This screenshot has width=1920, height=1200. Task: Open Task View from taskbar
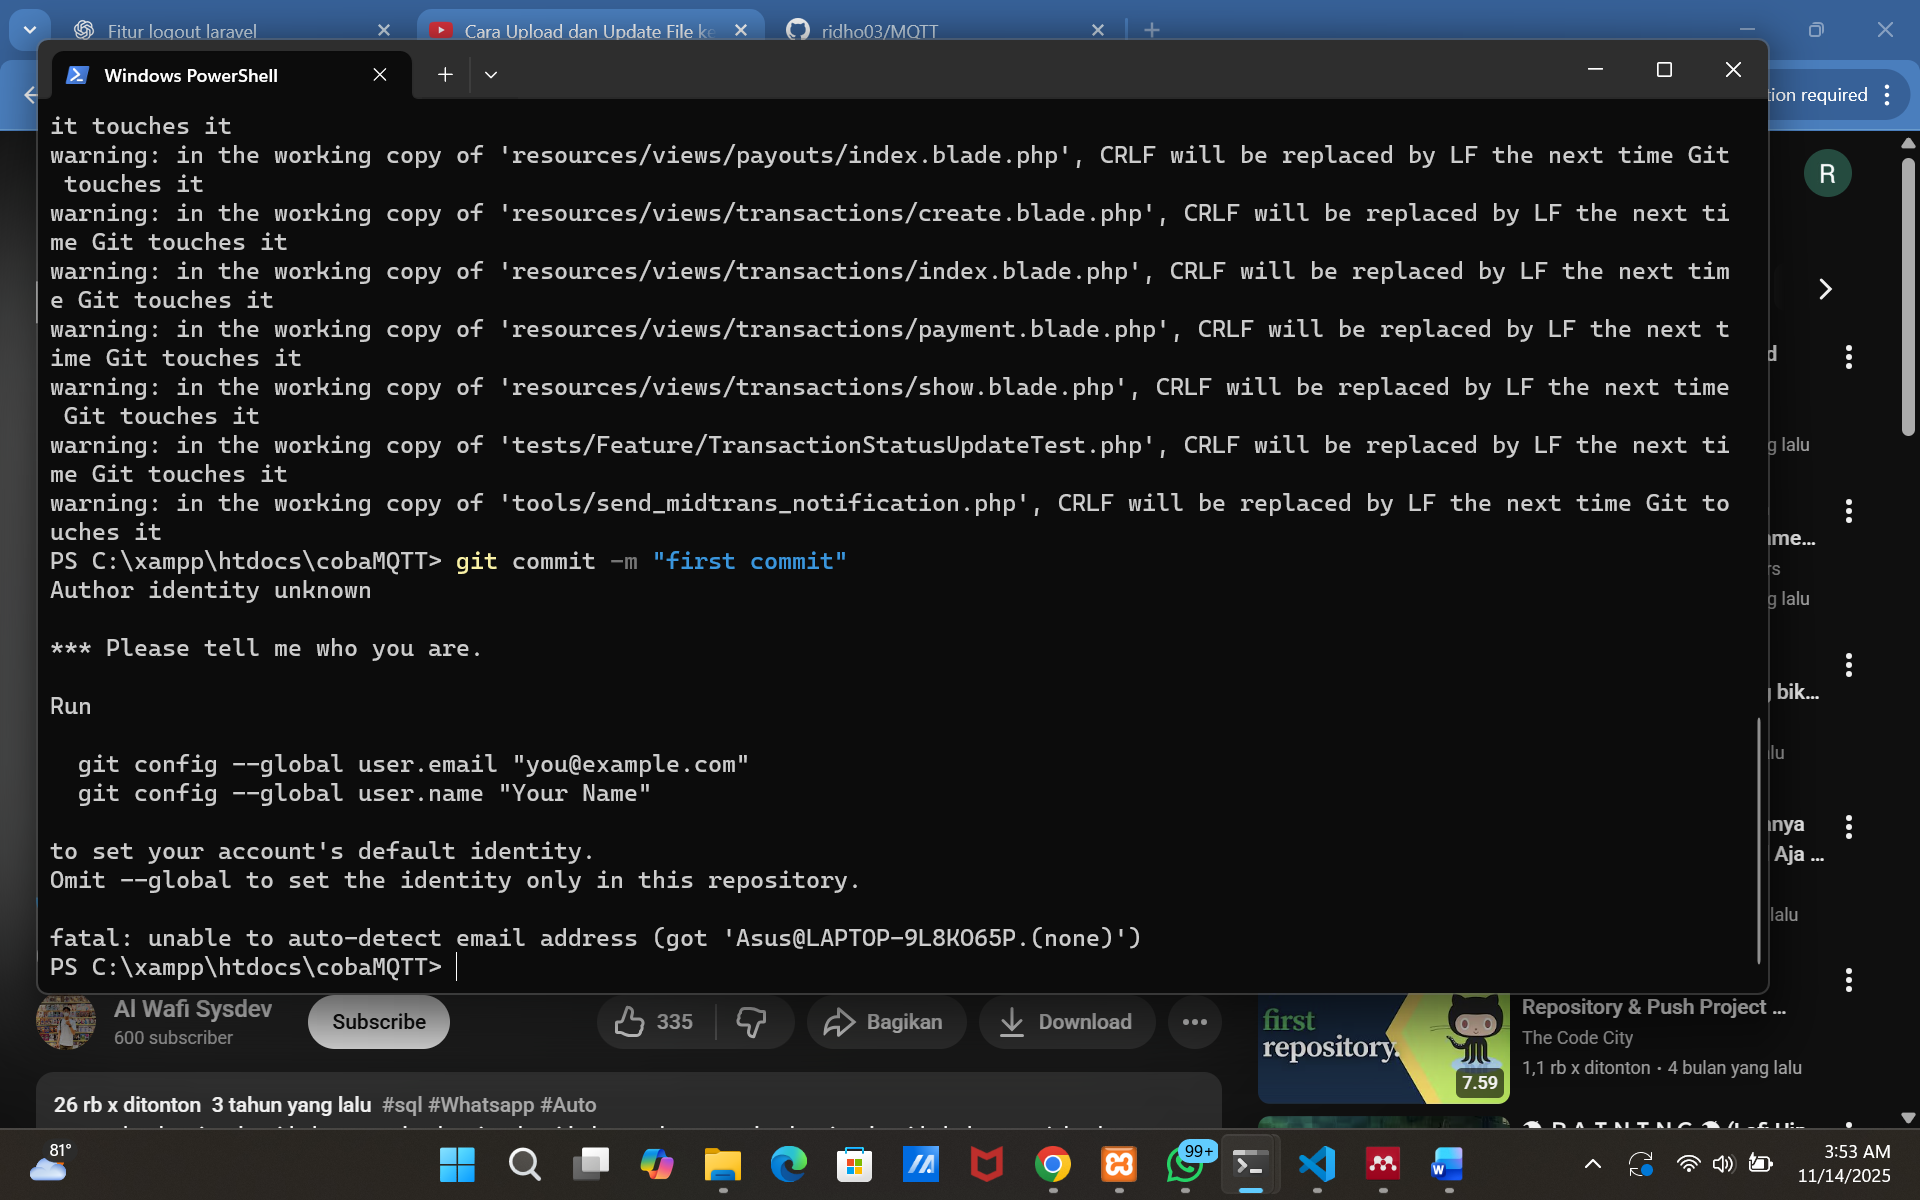coord(590,1165)
